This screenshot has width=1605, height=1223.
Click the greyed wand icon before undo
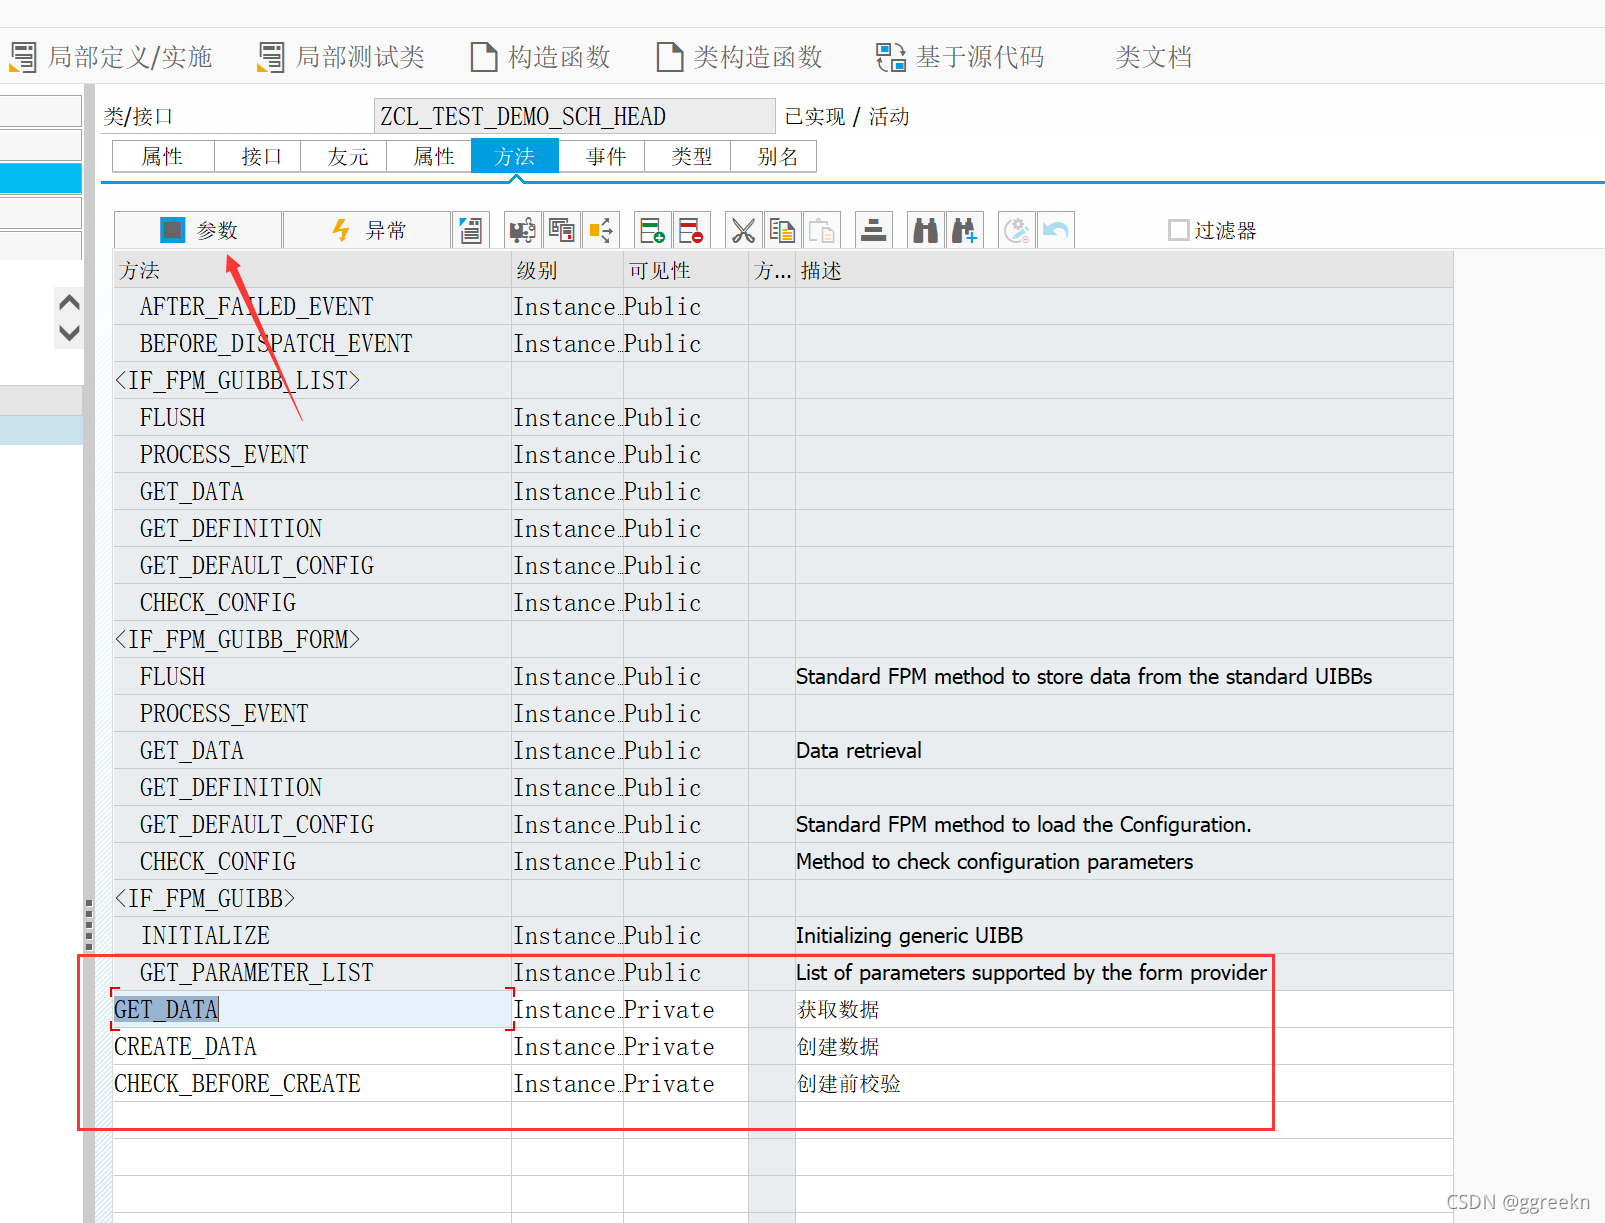point(1017,230)
